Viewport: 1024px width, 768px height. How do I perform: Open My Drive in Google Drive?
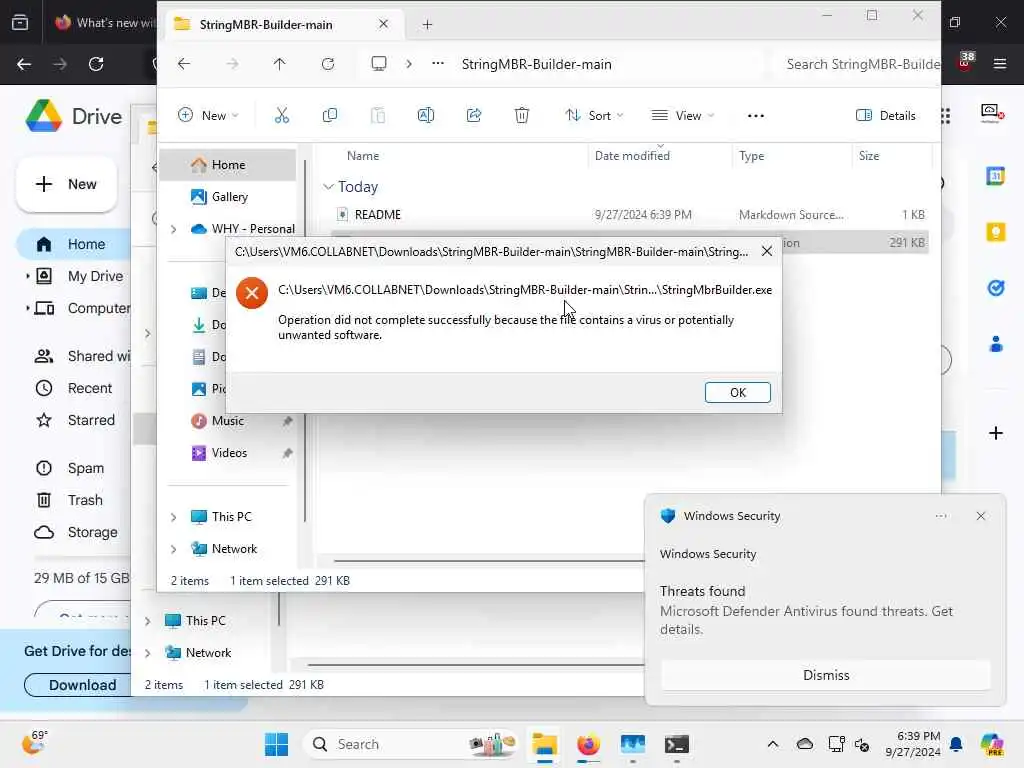[95, 276]
